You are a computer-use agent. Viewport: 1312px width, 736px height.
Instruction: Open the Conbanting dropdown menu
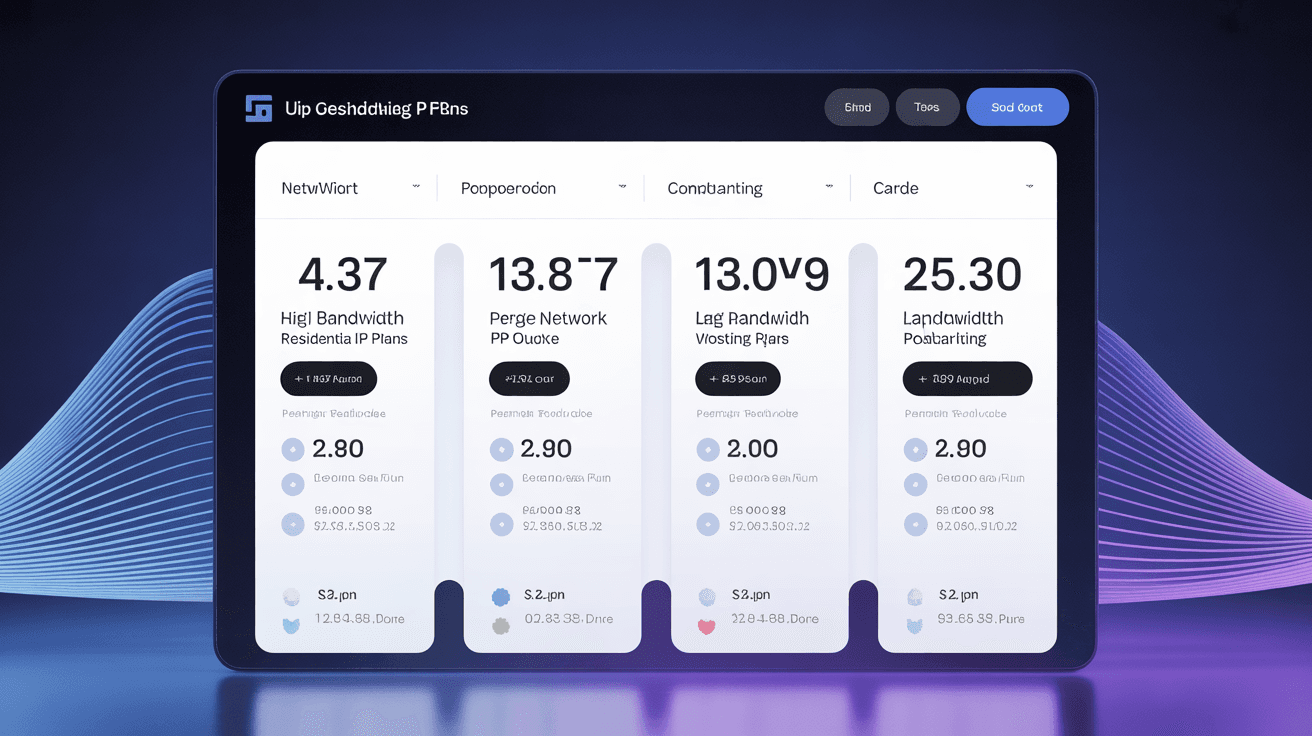tap(829, 187)
